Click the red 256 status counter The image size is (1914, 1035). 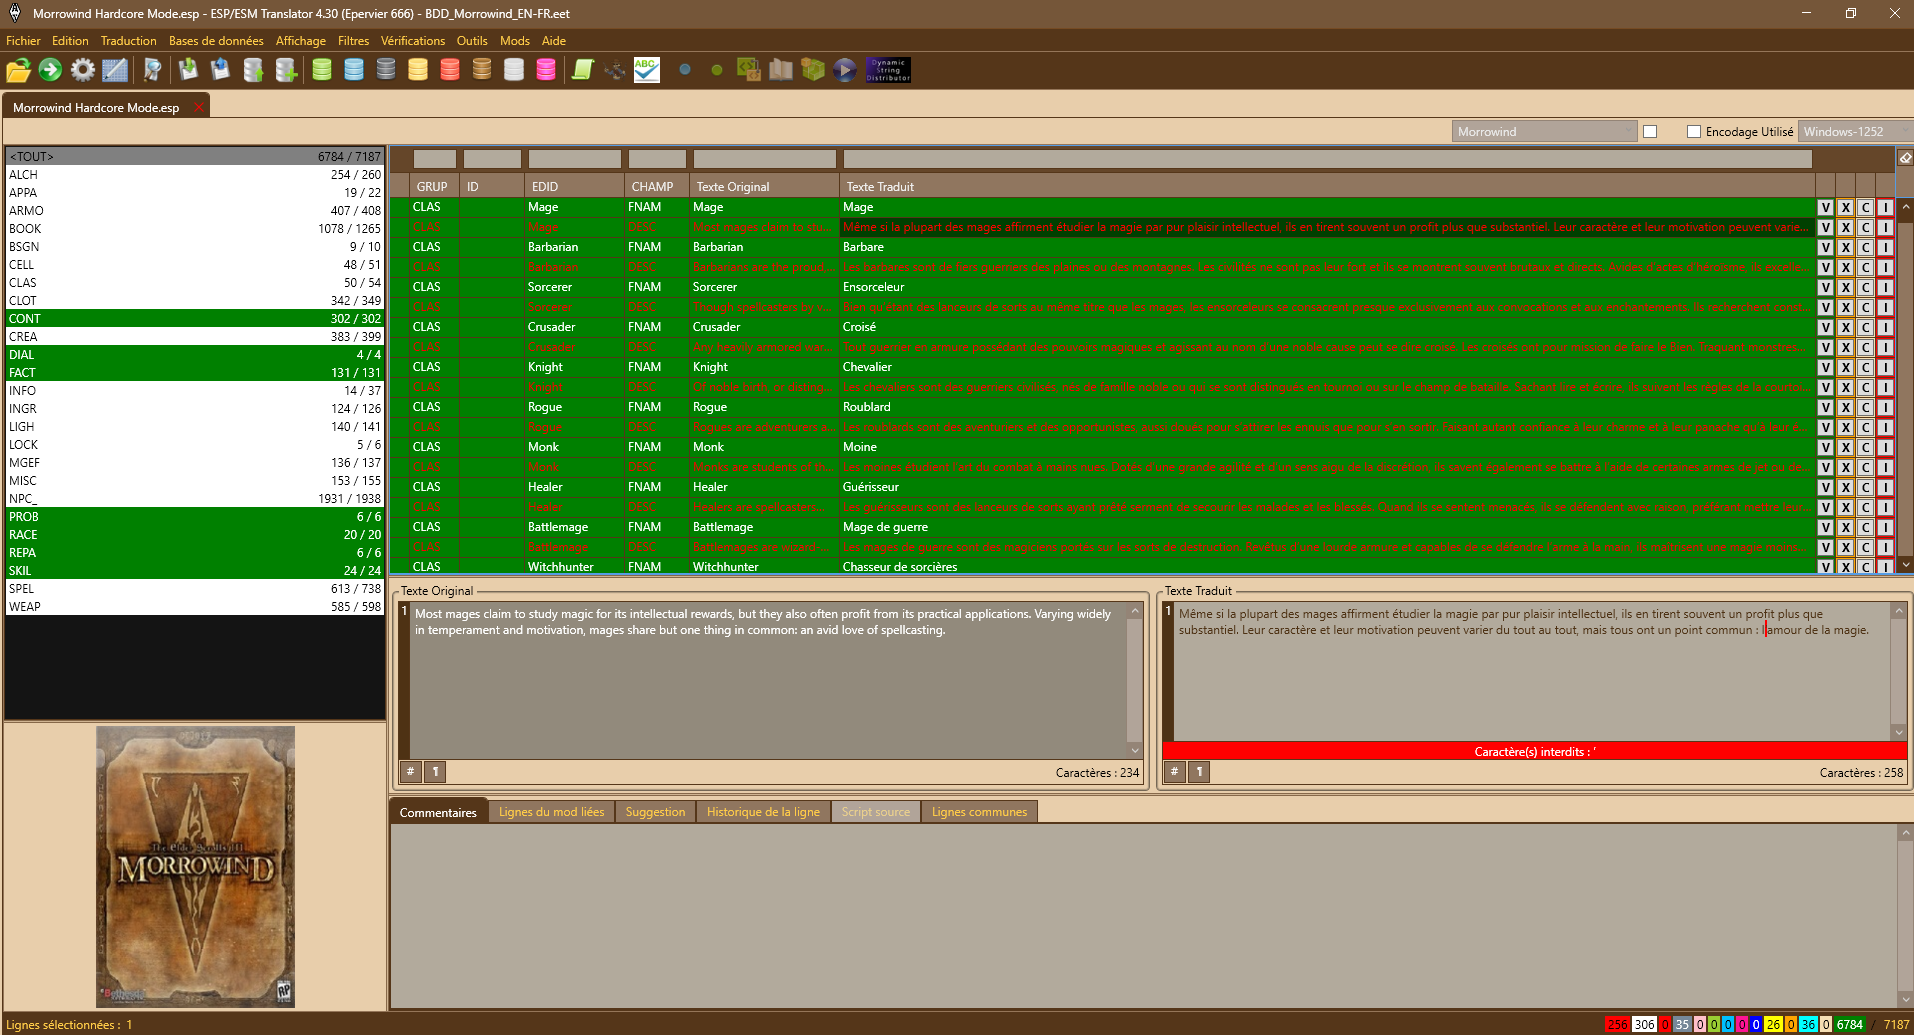[x=1617, y=1025]
